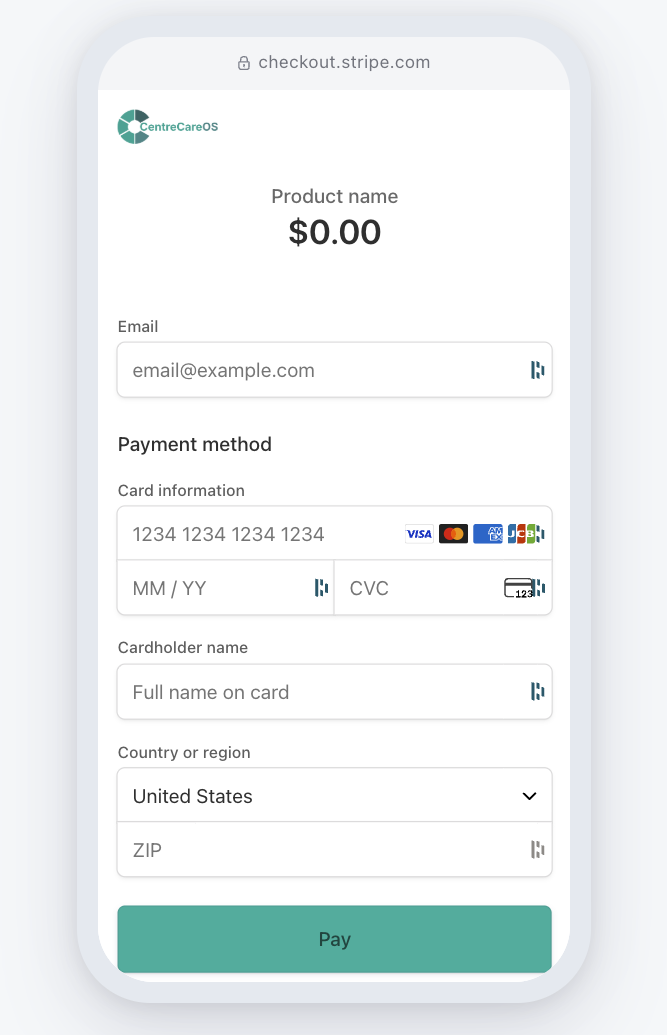Click the autofill icon beside MM / YY
The width and height of the screenshot is (667, 1035).
(321, 588)
